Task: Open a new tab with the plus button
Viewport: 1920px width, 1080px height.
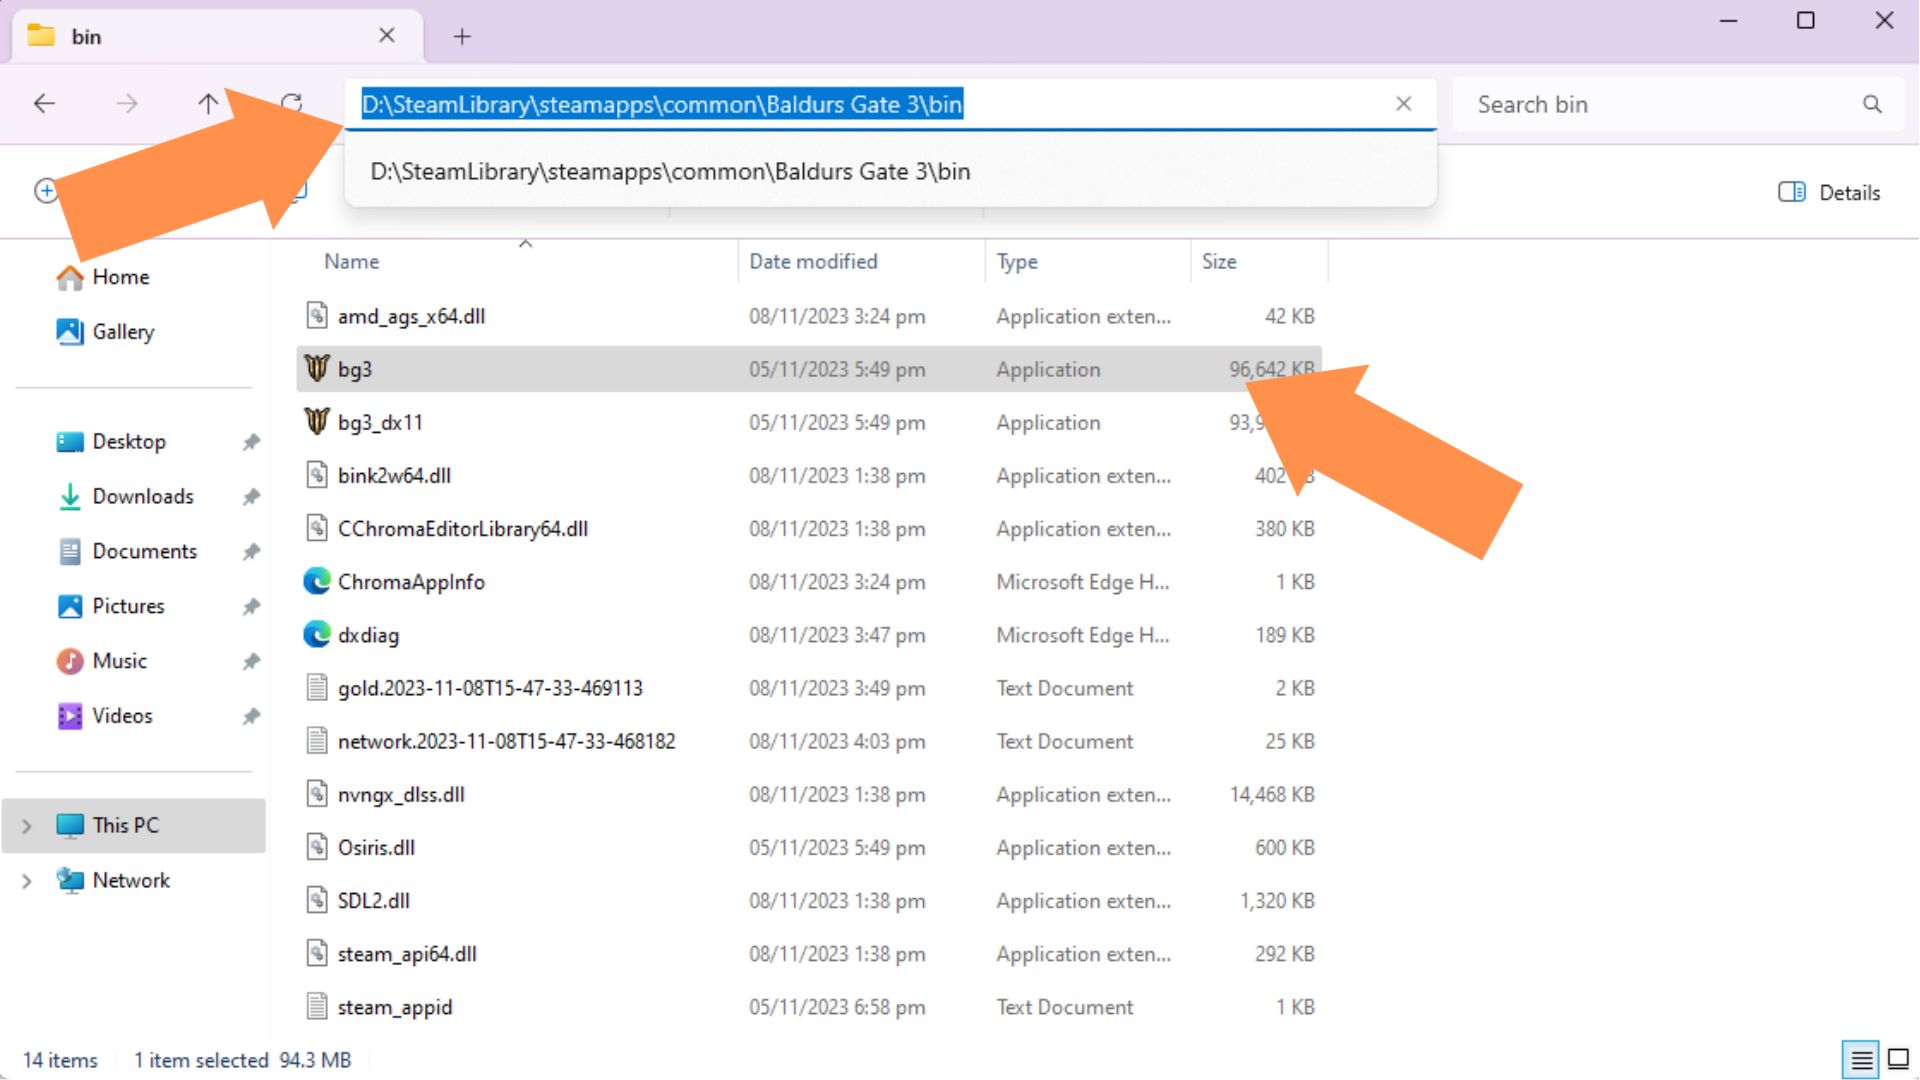Action: click(462, 37)
